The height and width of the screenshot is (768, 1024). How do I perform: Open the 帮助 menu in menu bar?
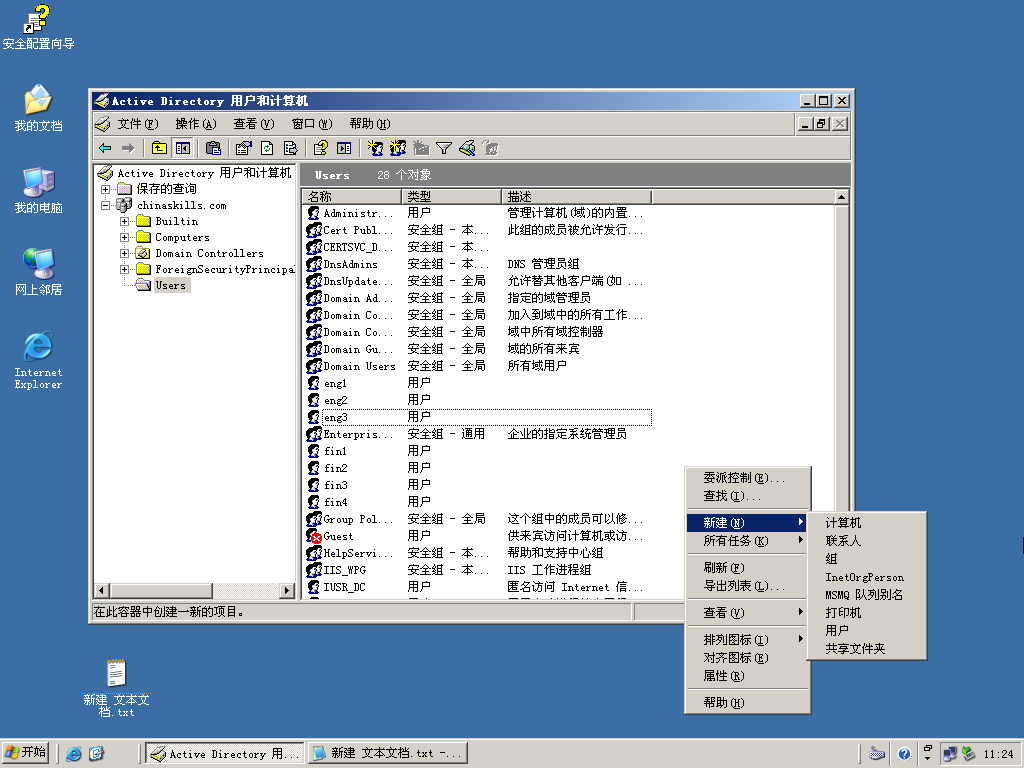[x=370, y=123]
